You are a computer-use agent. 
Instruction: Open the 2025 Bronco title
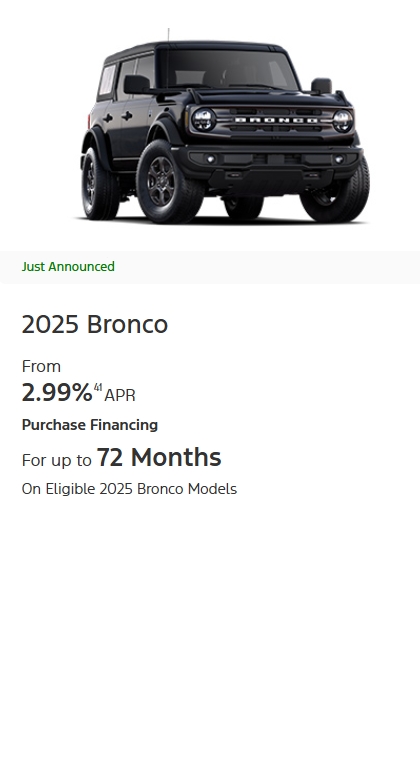pos(95,324)
